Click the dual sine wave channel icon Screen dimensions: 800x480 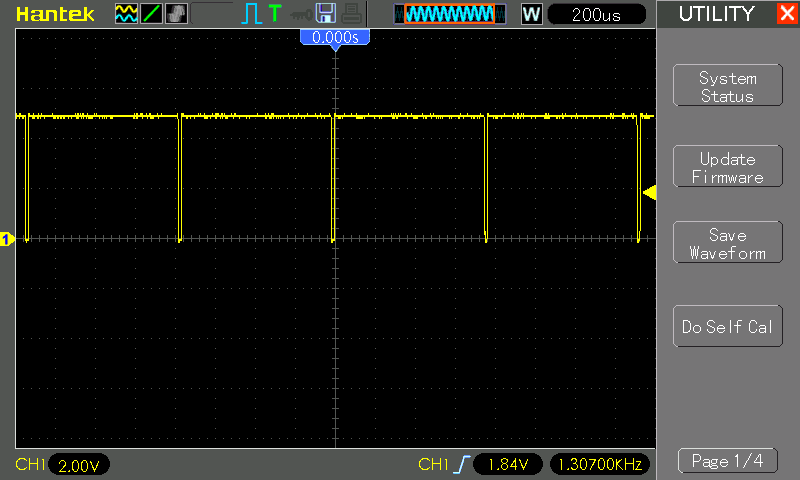tap(126, 14)
